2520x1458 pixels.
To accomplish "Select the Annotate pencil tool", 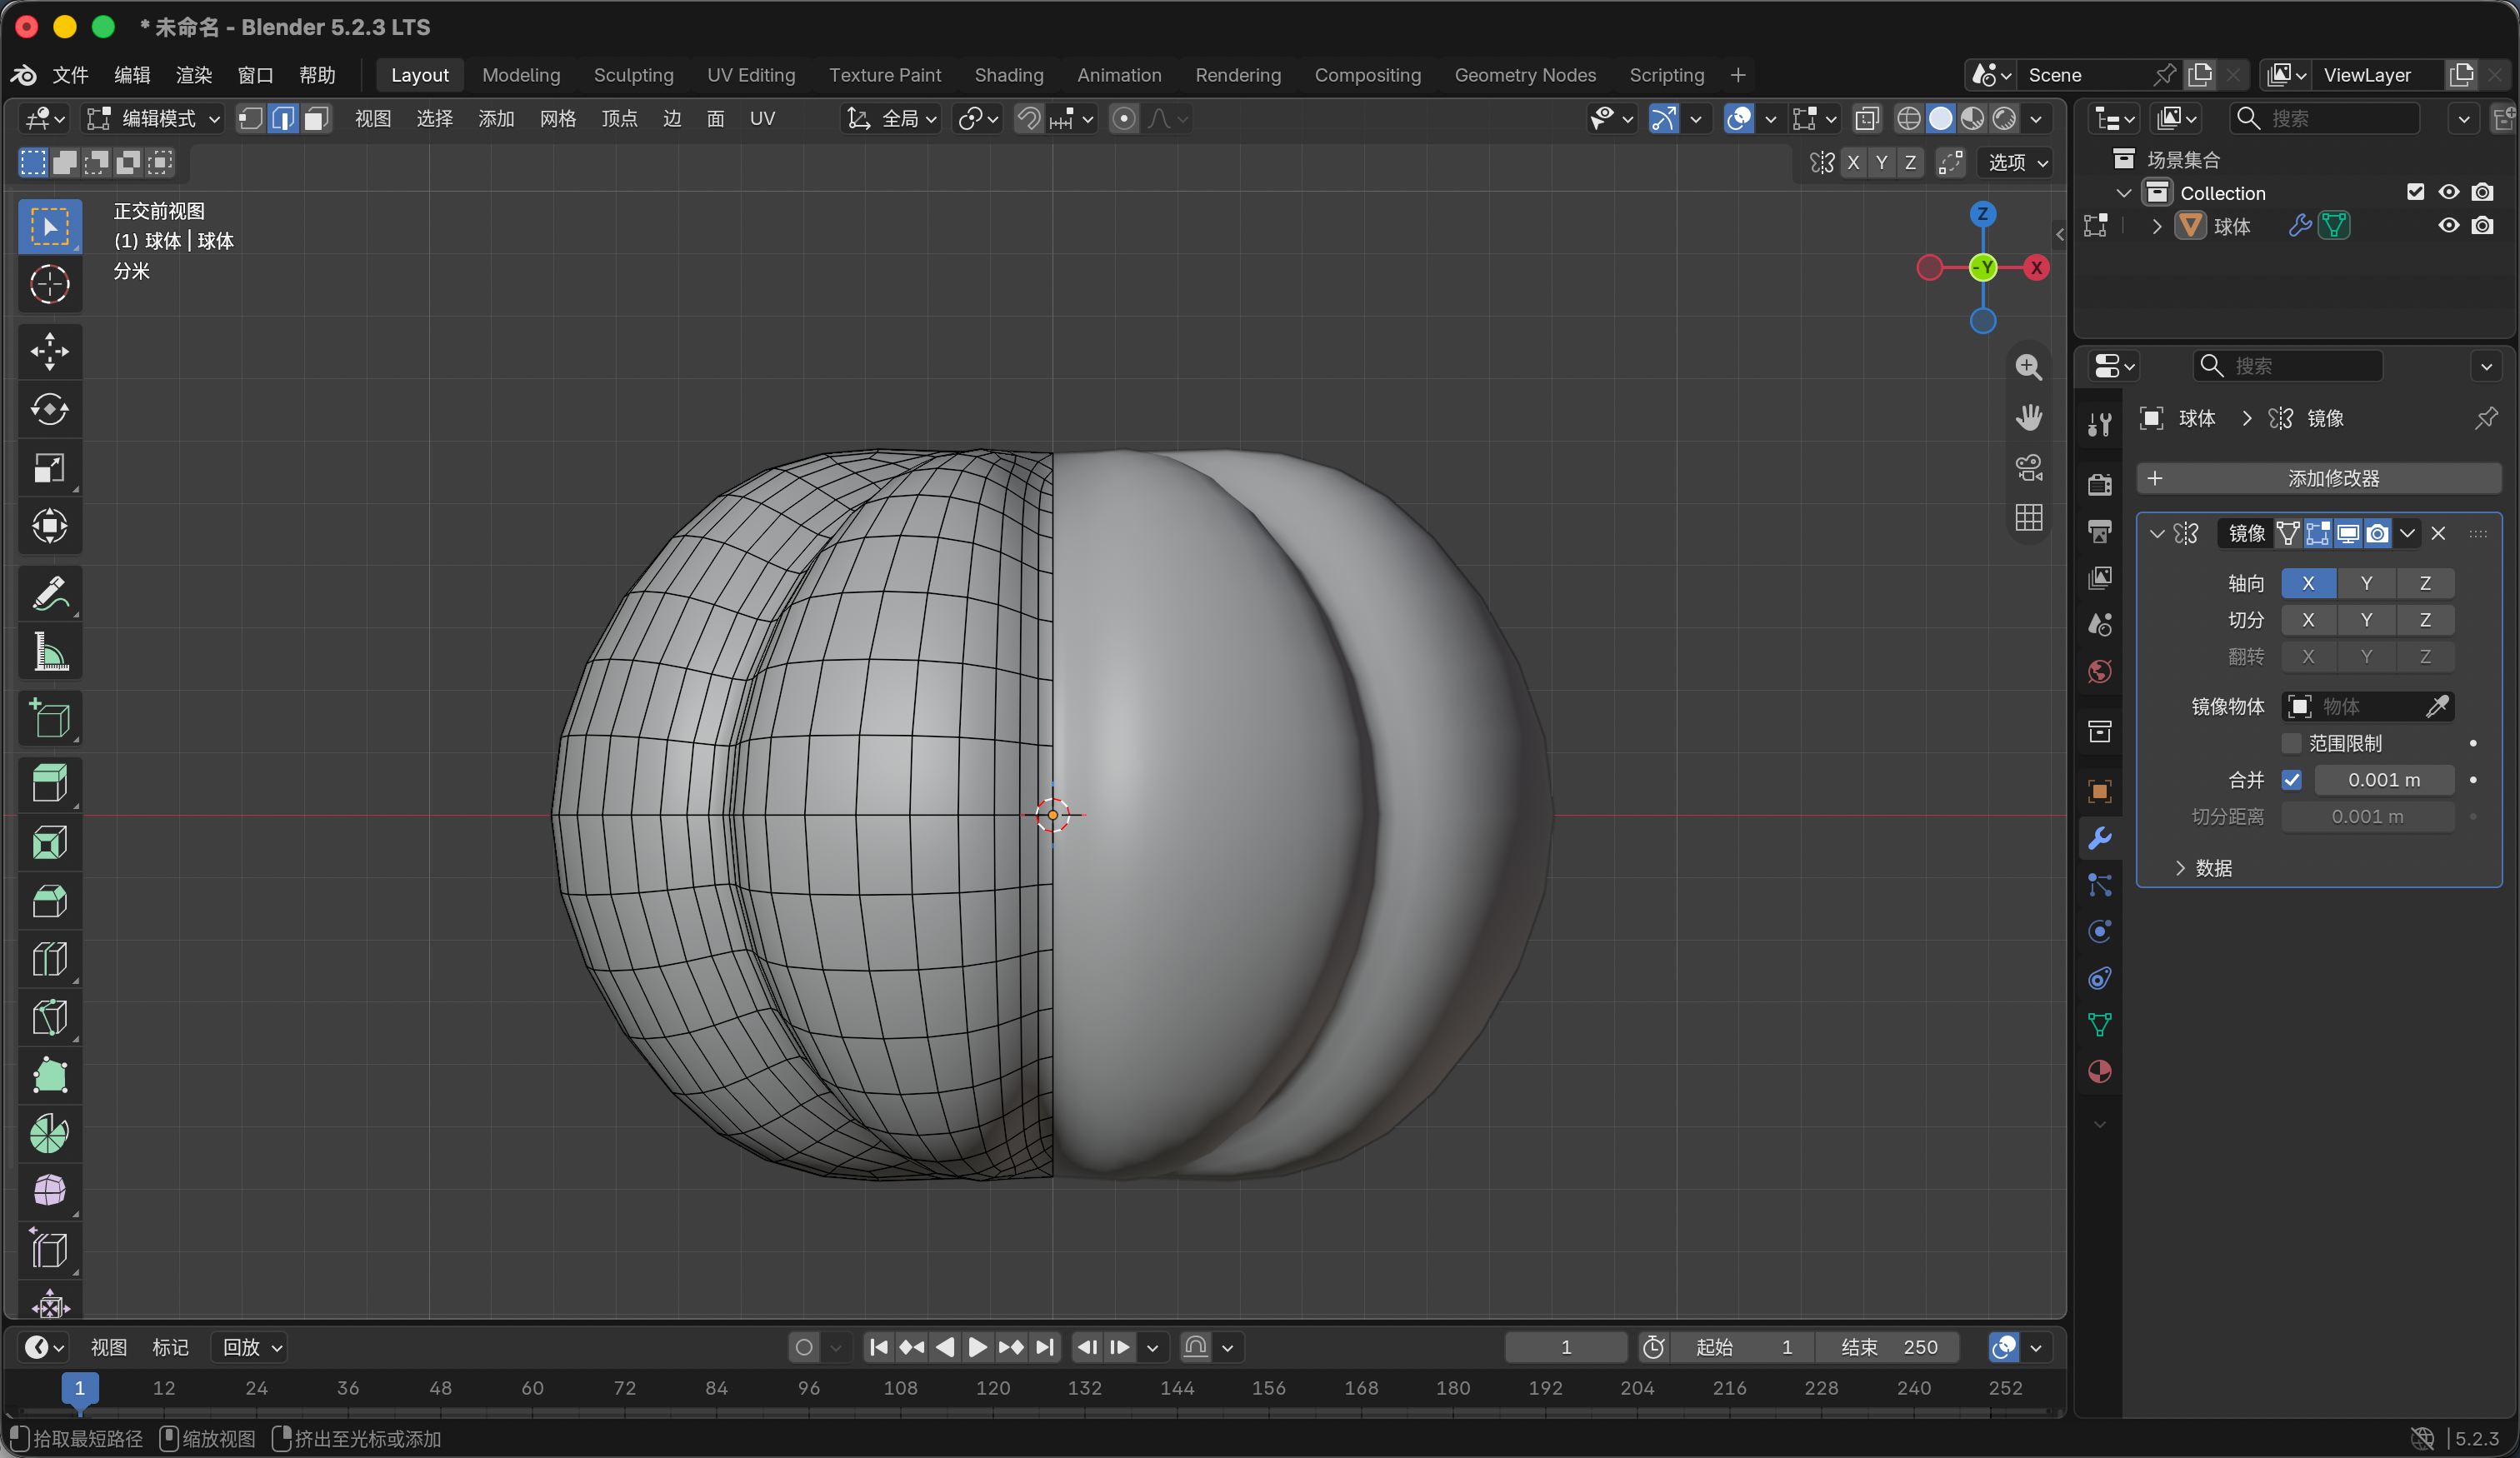I will (x=49, y=593).
